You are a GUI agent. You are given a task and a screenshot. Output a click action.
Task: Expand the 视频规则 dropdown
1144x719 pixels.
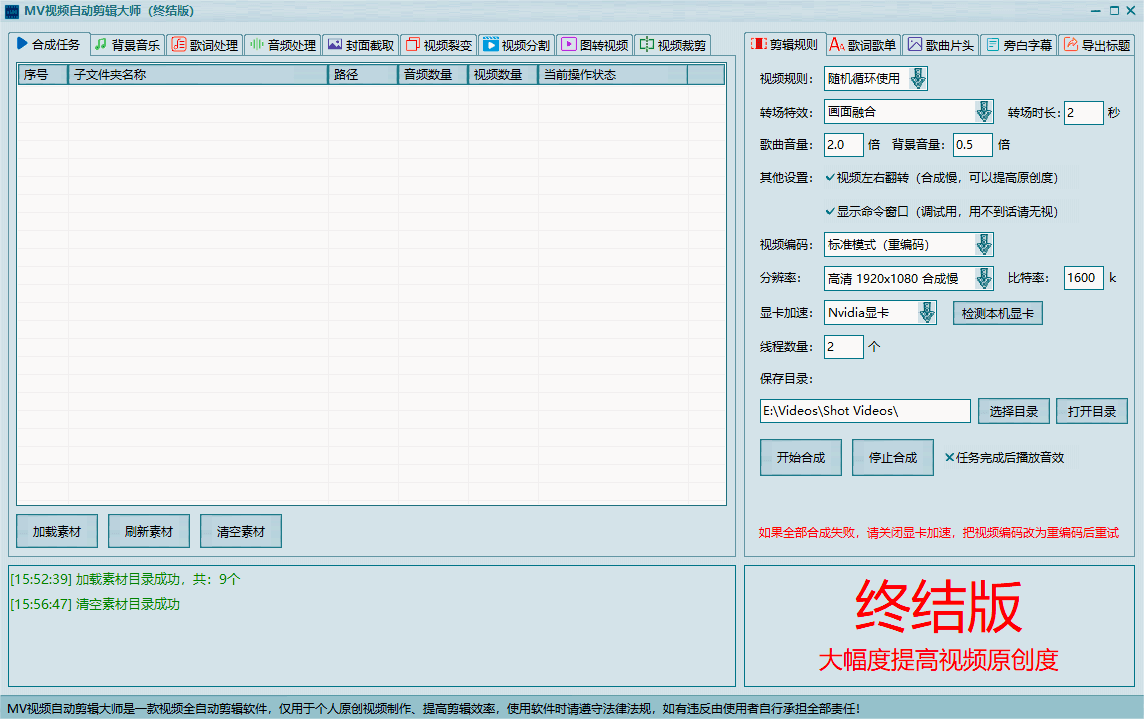917,79
